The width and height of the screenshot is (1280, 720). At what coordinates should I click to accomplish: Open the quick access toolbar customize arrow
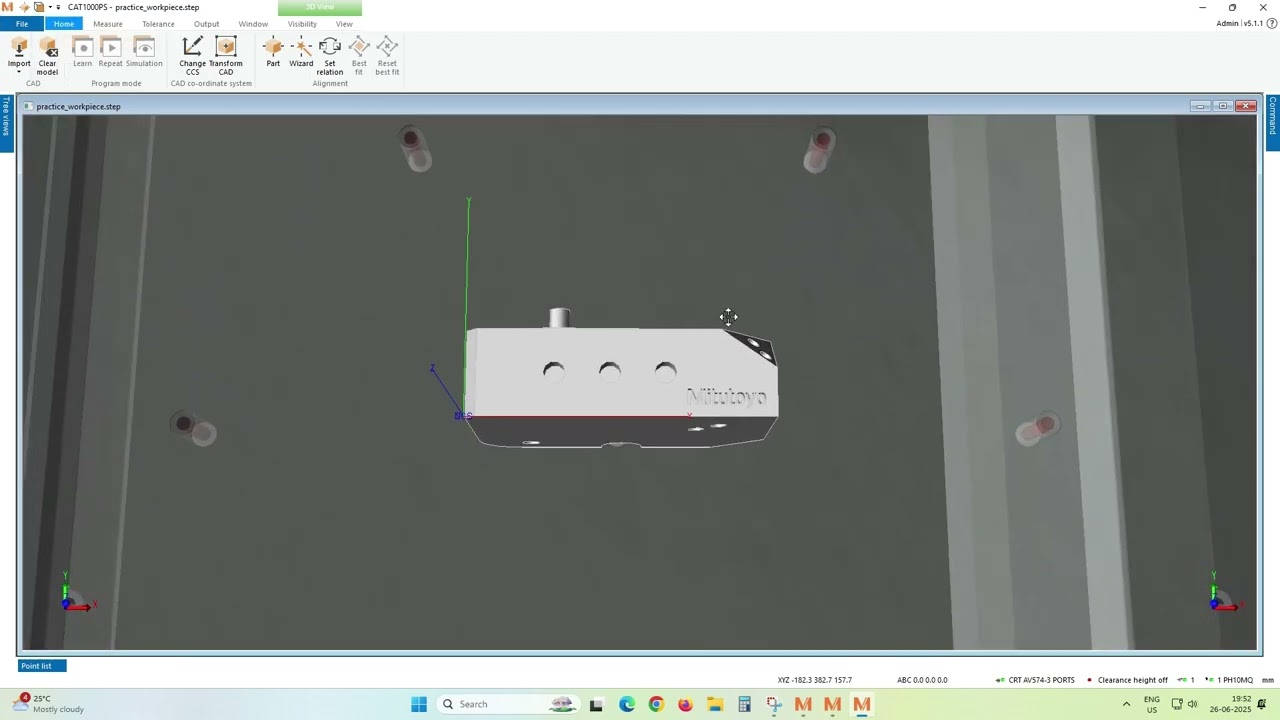[58, 7]
